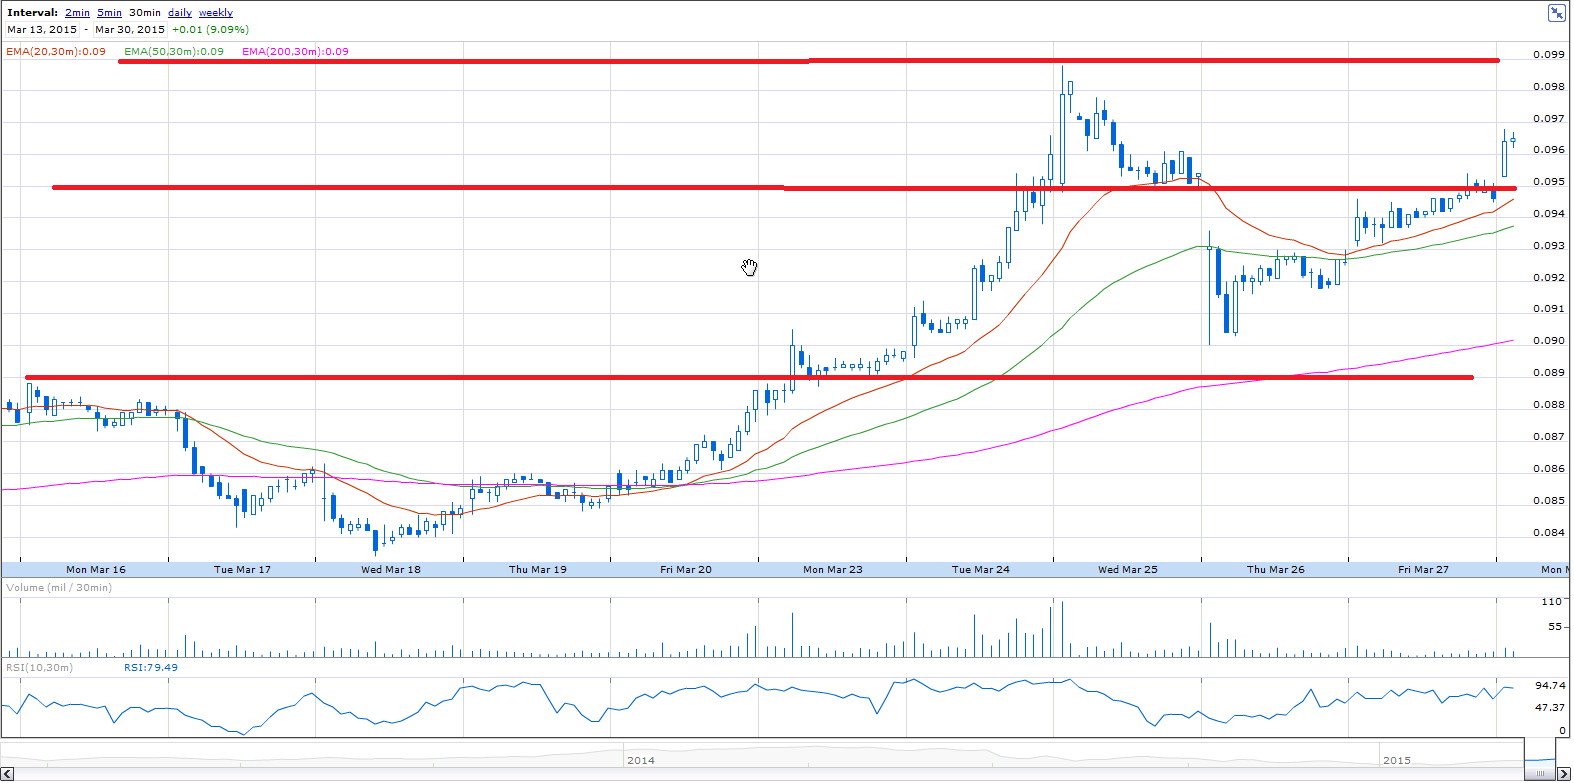Viewport: 1574px width, 783px height.
Task: Click the Mar 30, 2015 end date field
Action: click(x=130, y=30)
